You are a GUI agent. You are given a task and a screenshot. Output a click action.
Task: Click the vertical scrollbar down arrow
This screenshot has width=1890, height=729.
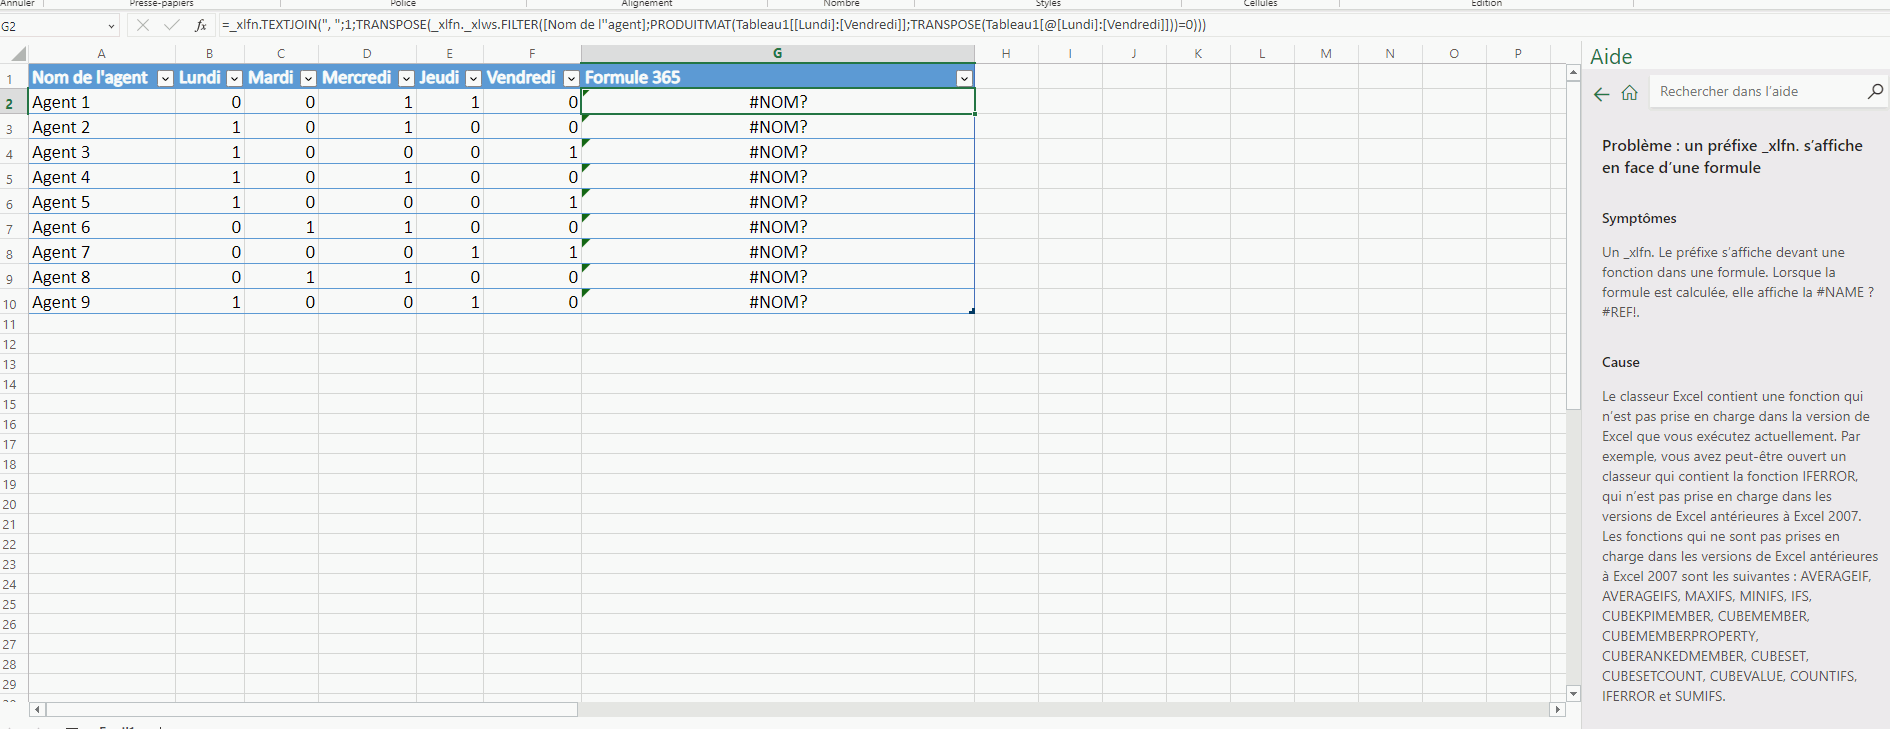click(x=1573, y=693)
